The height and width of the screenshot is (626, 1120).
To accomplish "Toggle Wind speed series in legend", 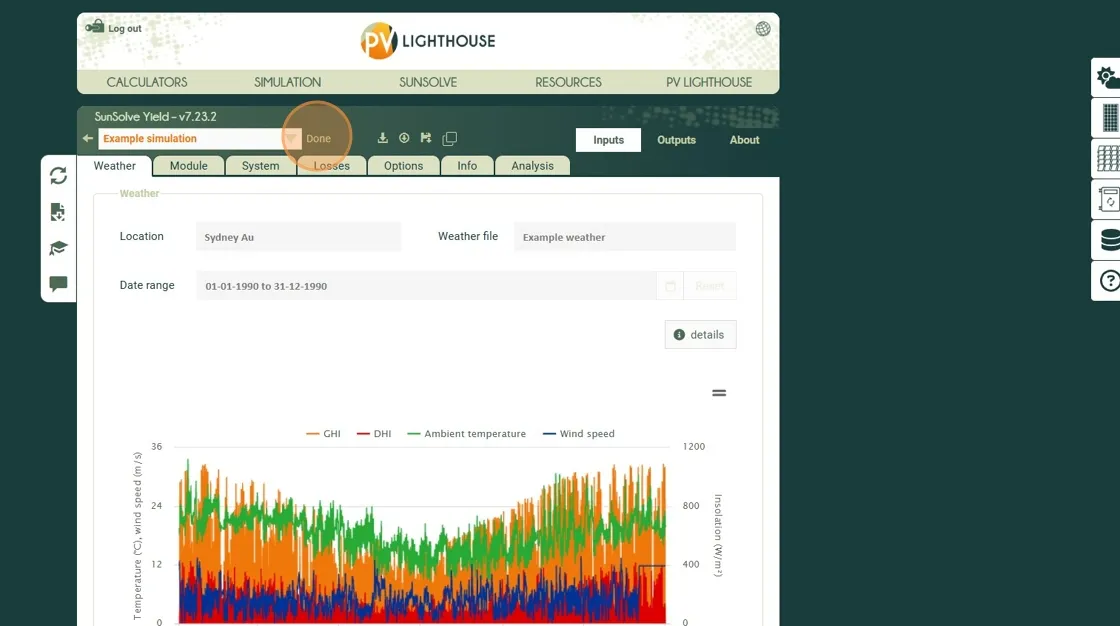I will coord(578,434).
